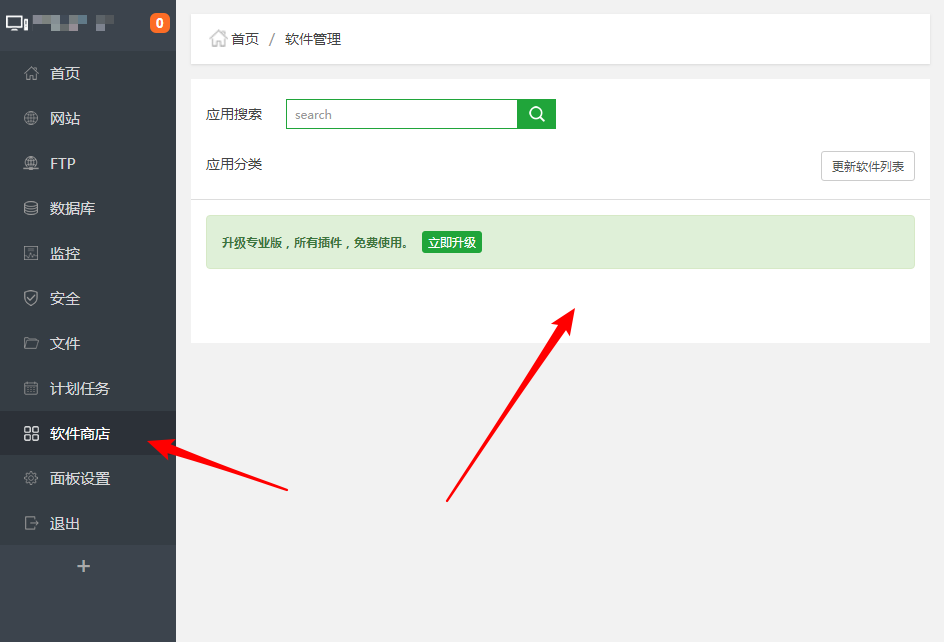
Task: Select the 计划任务 schedule icon
Action: point(30,388)
